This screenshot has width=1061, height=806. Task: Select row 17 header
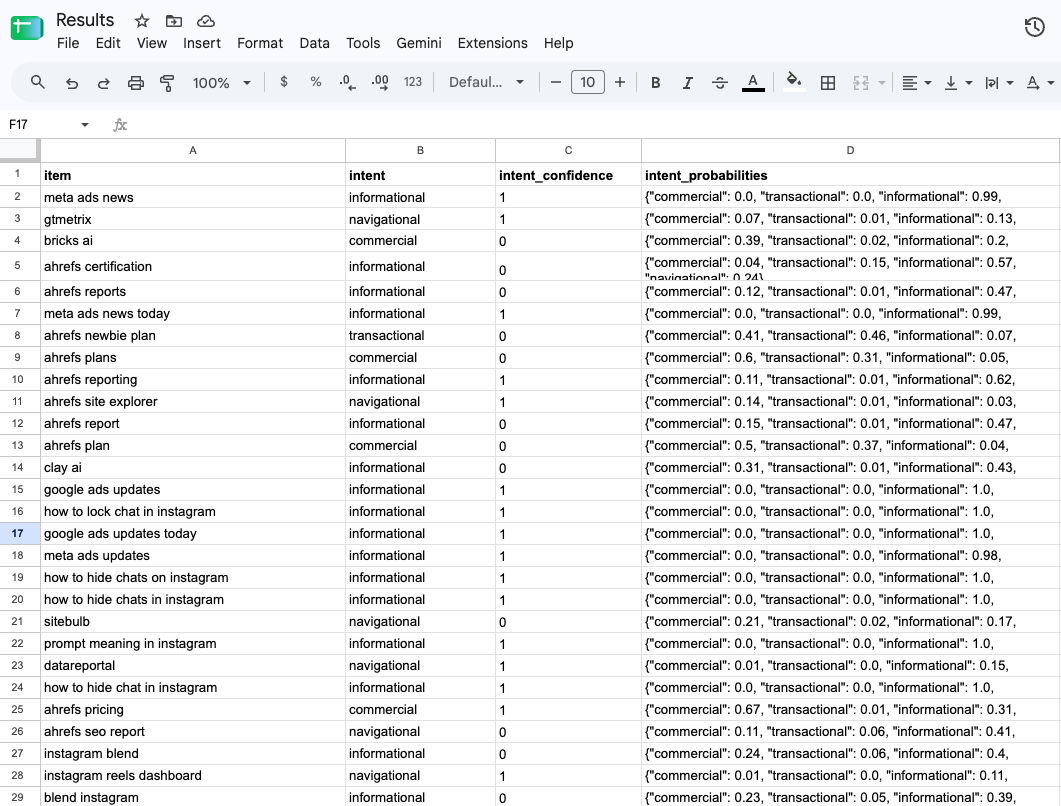pyautogui.click(x=18, y=533)
